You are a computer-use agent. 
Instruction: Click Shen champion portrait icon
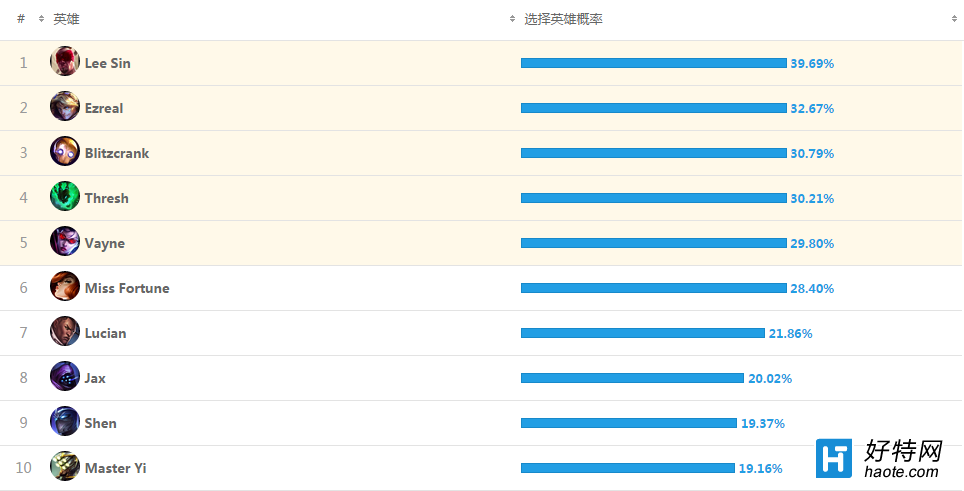[65, 422]
